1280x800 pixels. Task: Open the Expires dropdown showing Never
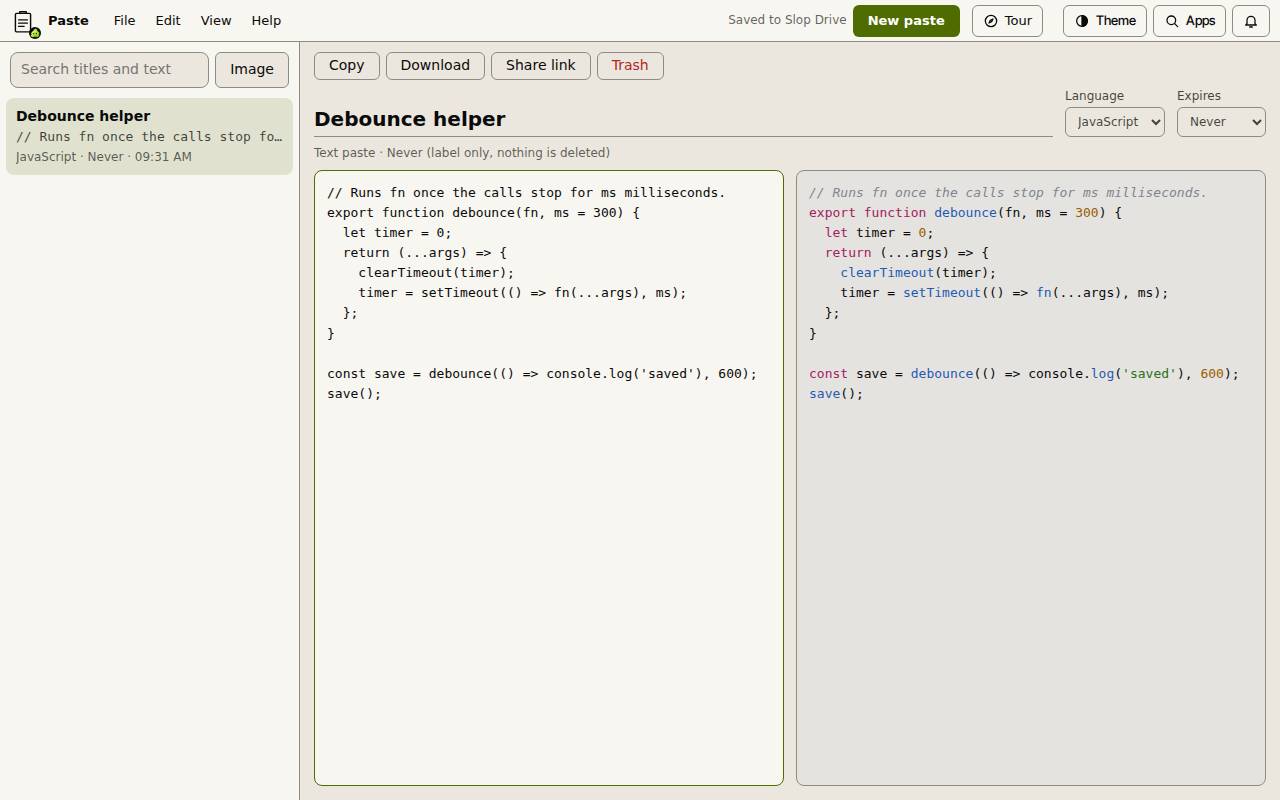pyautogui.click(x=1221, y=122)
